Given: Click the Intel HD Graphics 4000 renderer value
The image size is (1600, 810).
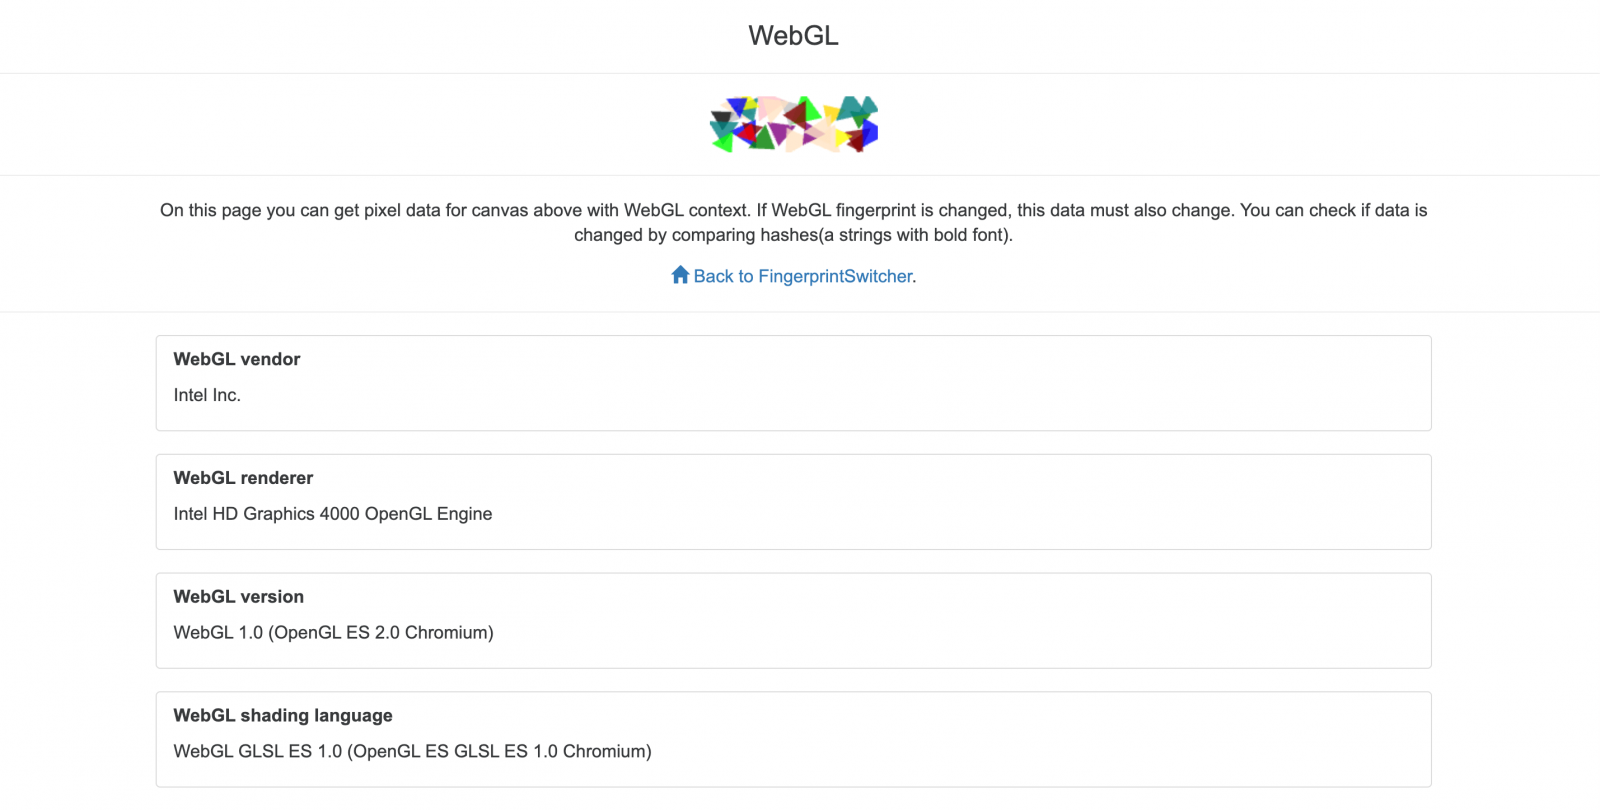Looking at the screenshot, I should [332, 514].
